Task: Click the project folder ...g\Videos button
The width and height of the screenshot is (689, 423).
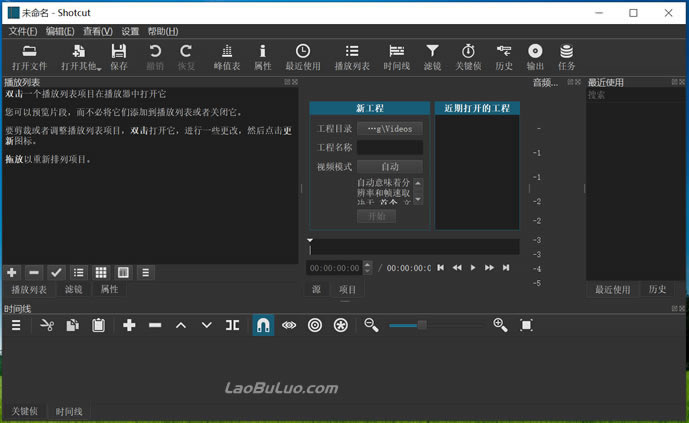Action: coord(390,129)
